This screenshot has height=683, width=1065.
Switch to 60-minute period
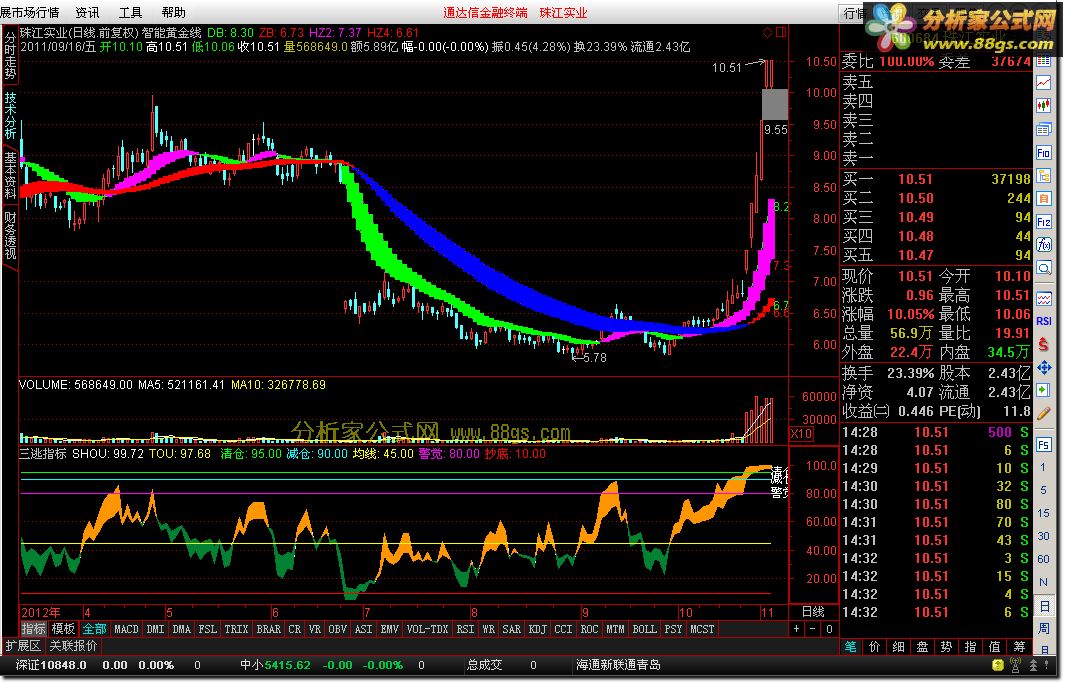[1043, 559]
